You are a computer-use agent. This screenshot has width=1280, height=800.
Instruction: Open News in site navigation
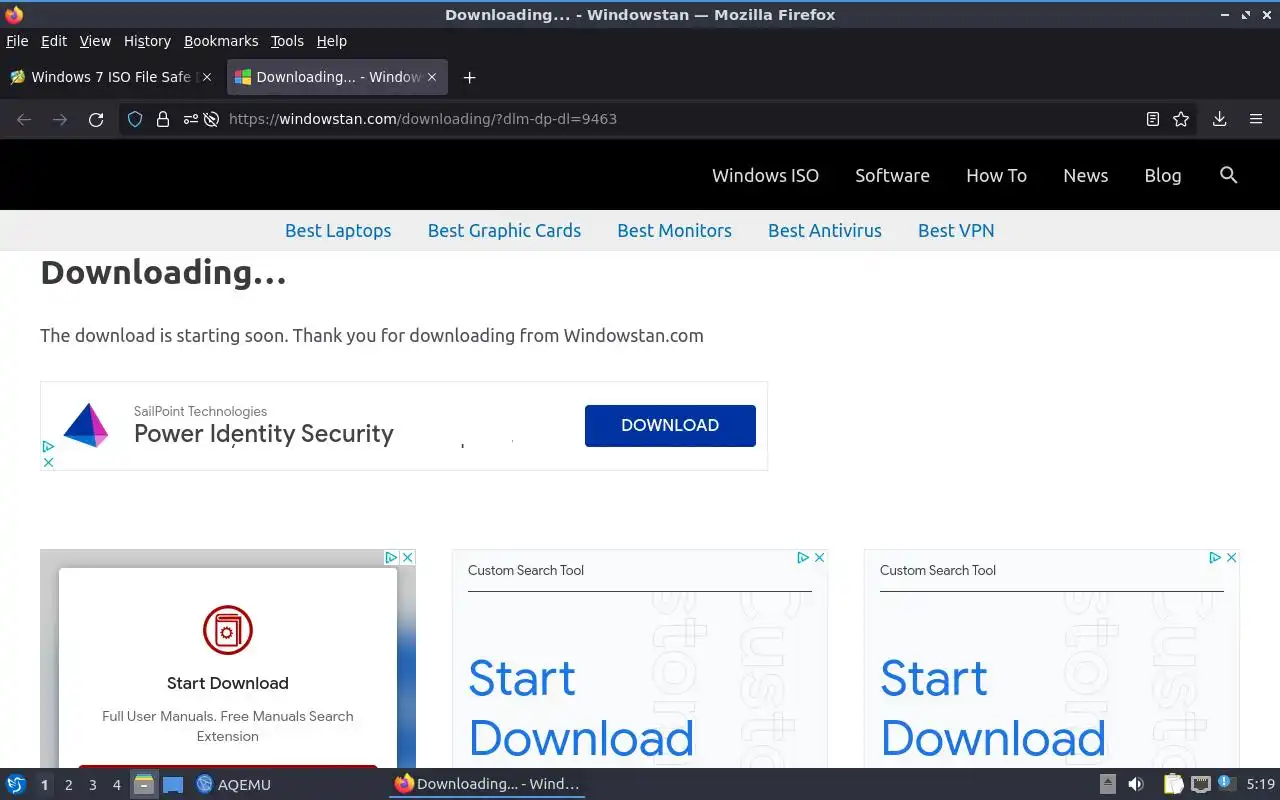tap(1085, 175)
